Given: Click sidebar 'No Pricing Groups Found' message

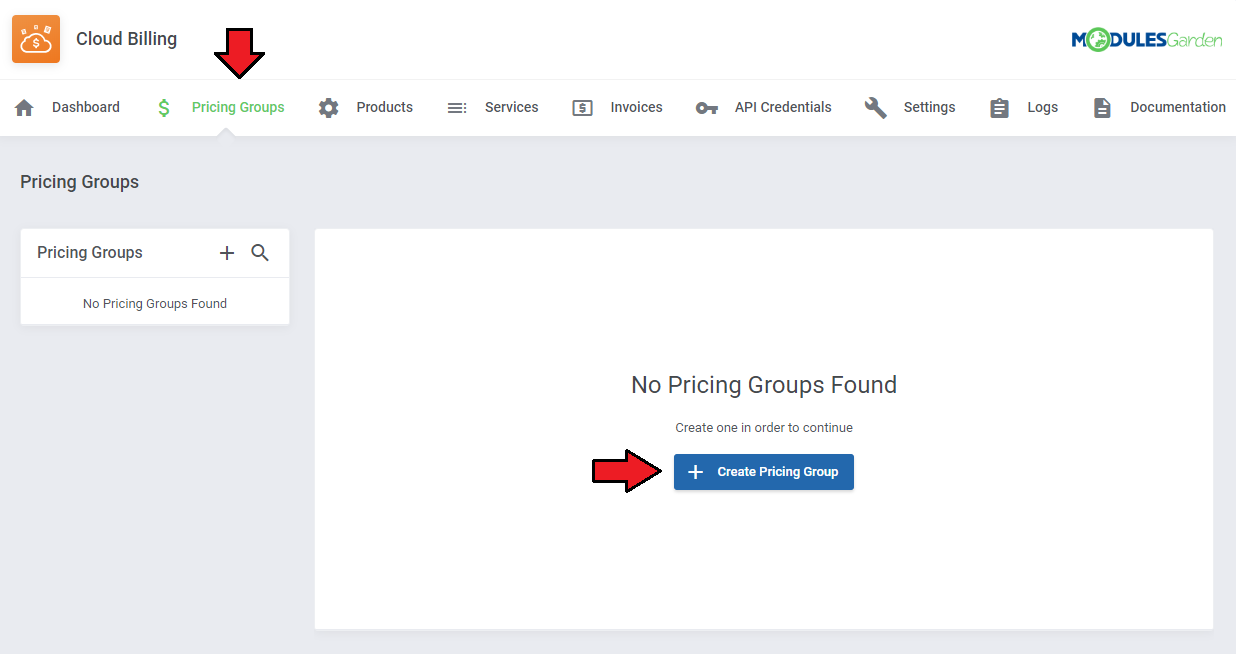Looking at the screenshot, I should click(155, 304).
